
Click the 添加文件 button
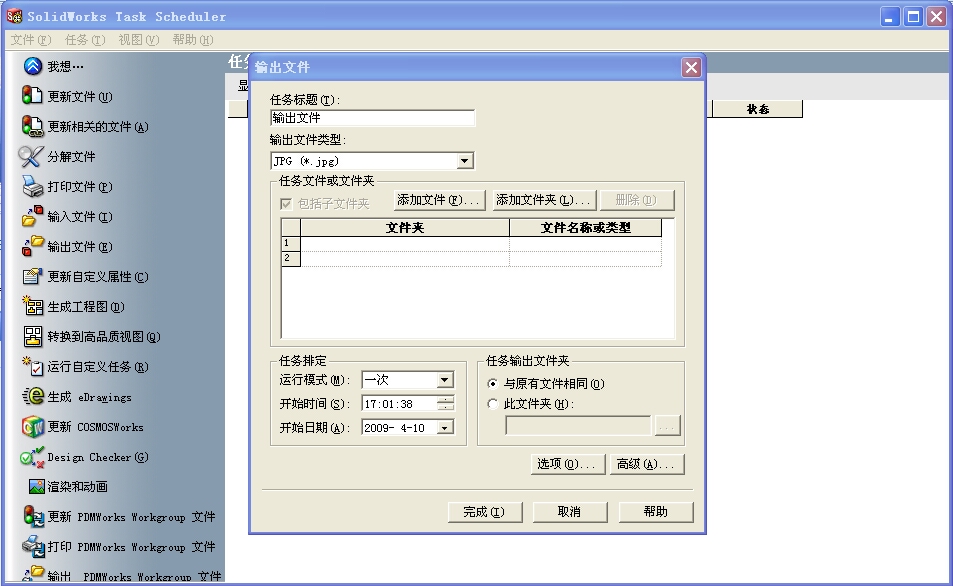pyautogui.click(x=439, y=200)
